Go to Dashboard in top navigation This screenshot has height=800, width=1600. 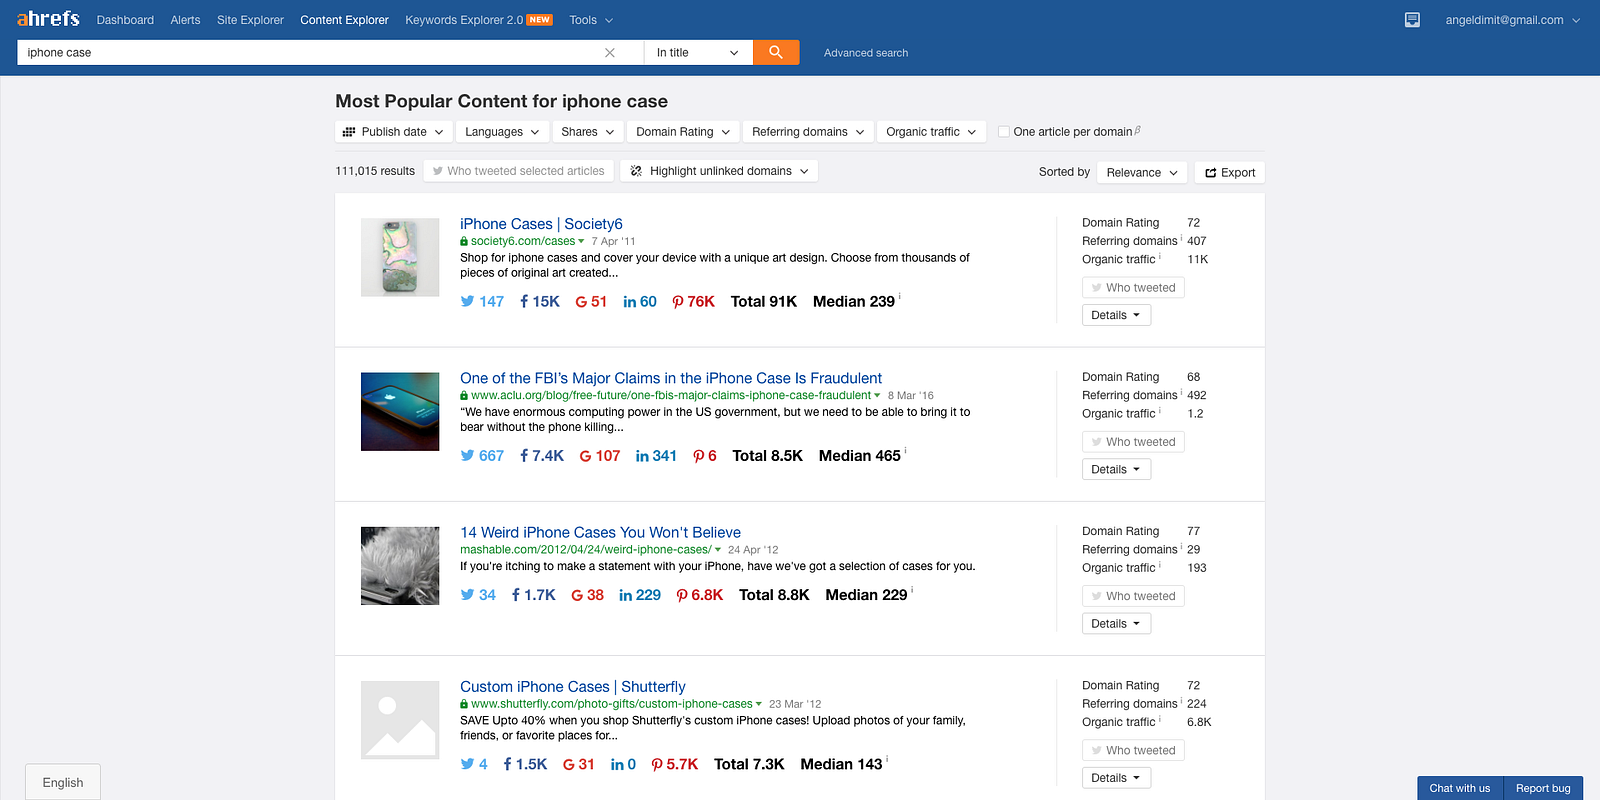click(125, 20)
